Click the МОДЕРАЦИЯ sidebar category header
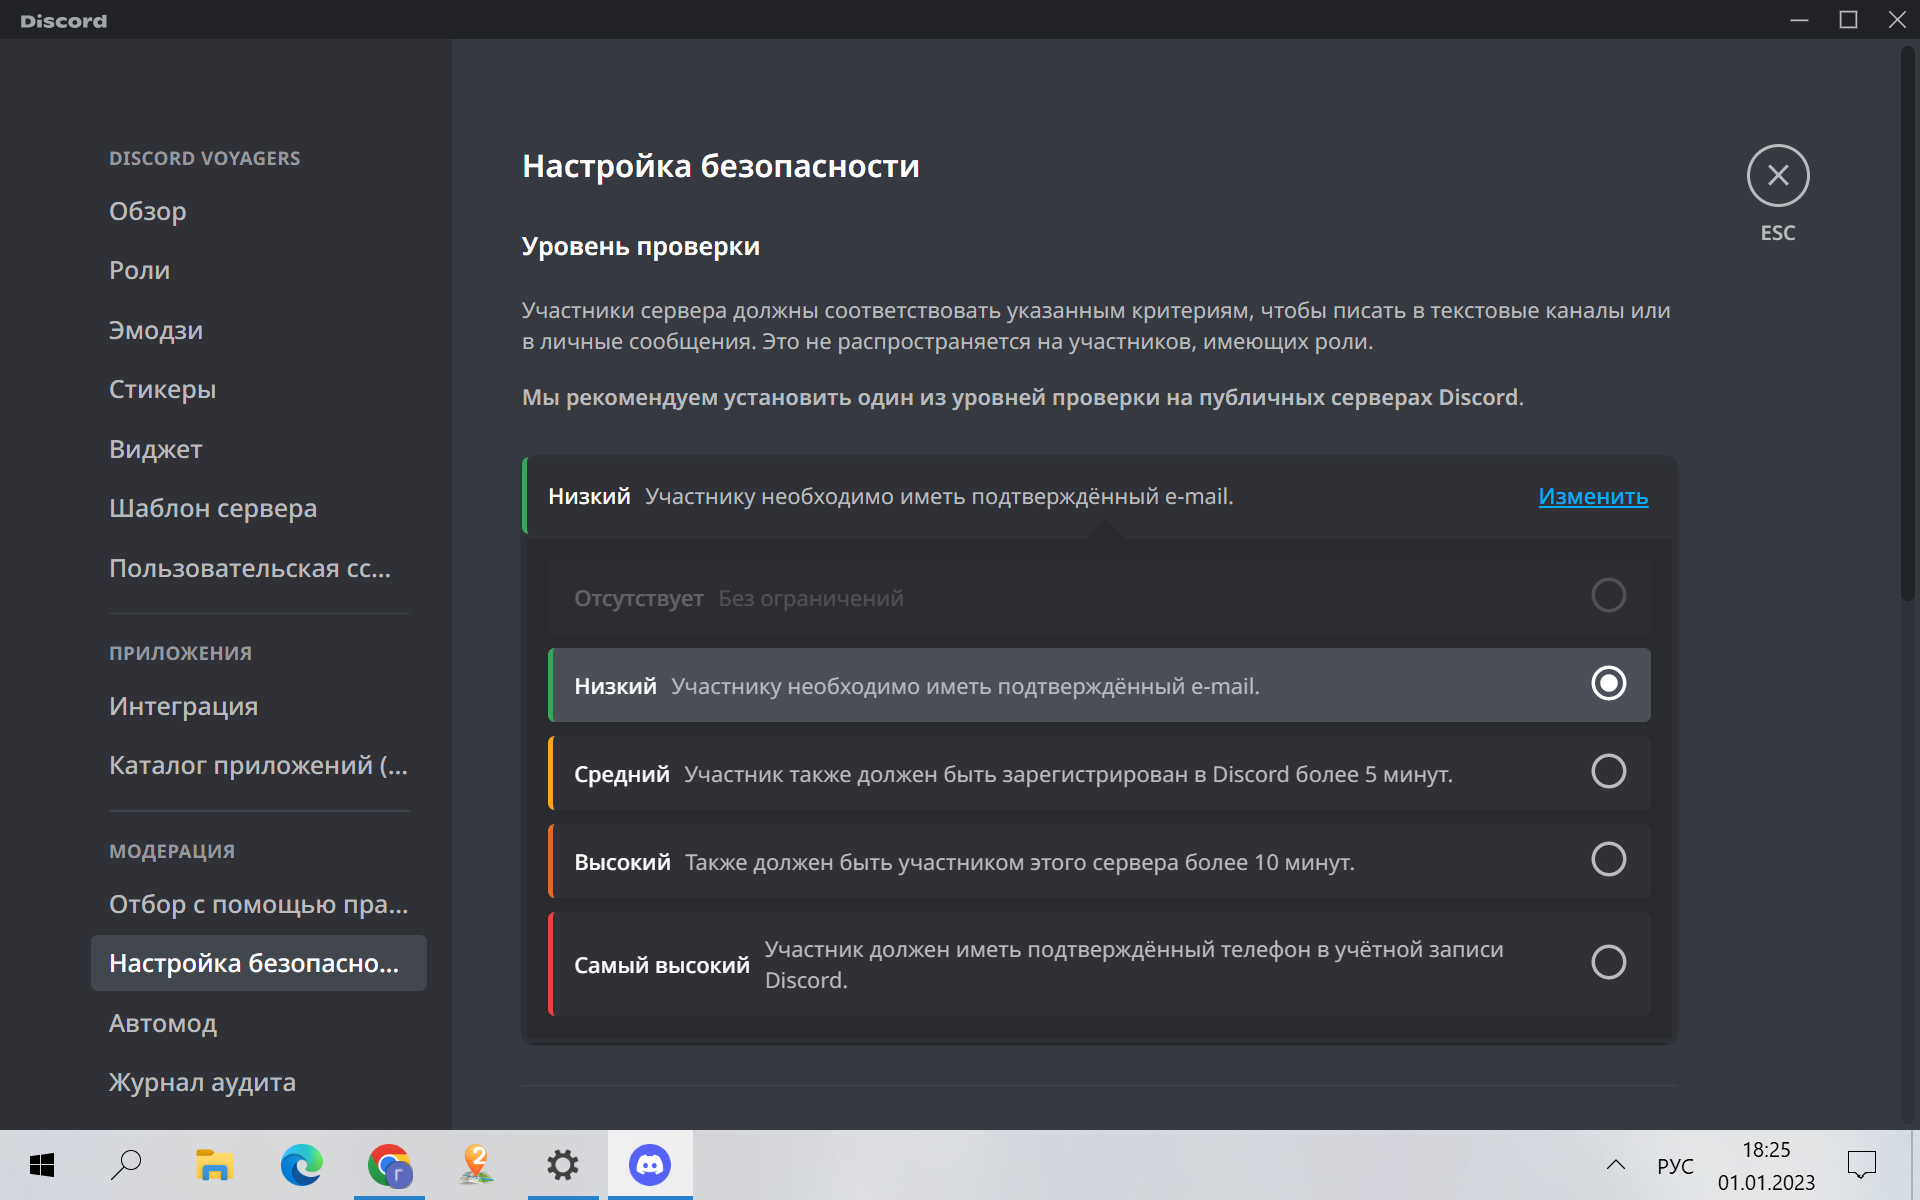Screen dimensions: 1920x1200 click(172, 851)
